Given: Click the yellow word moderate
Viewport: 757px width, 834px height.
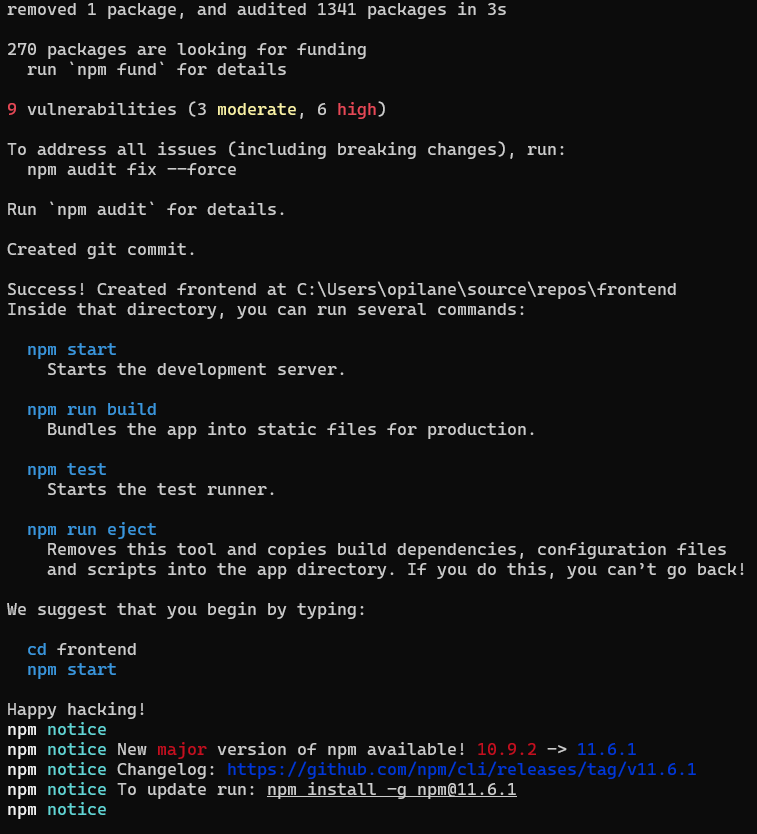Looking at the screenshot, I should [257, 110].
